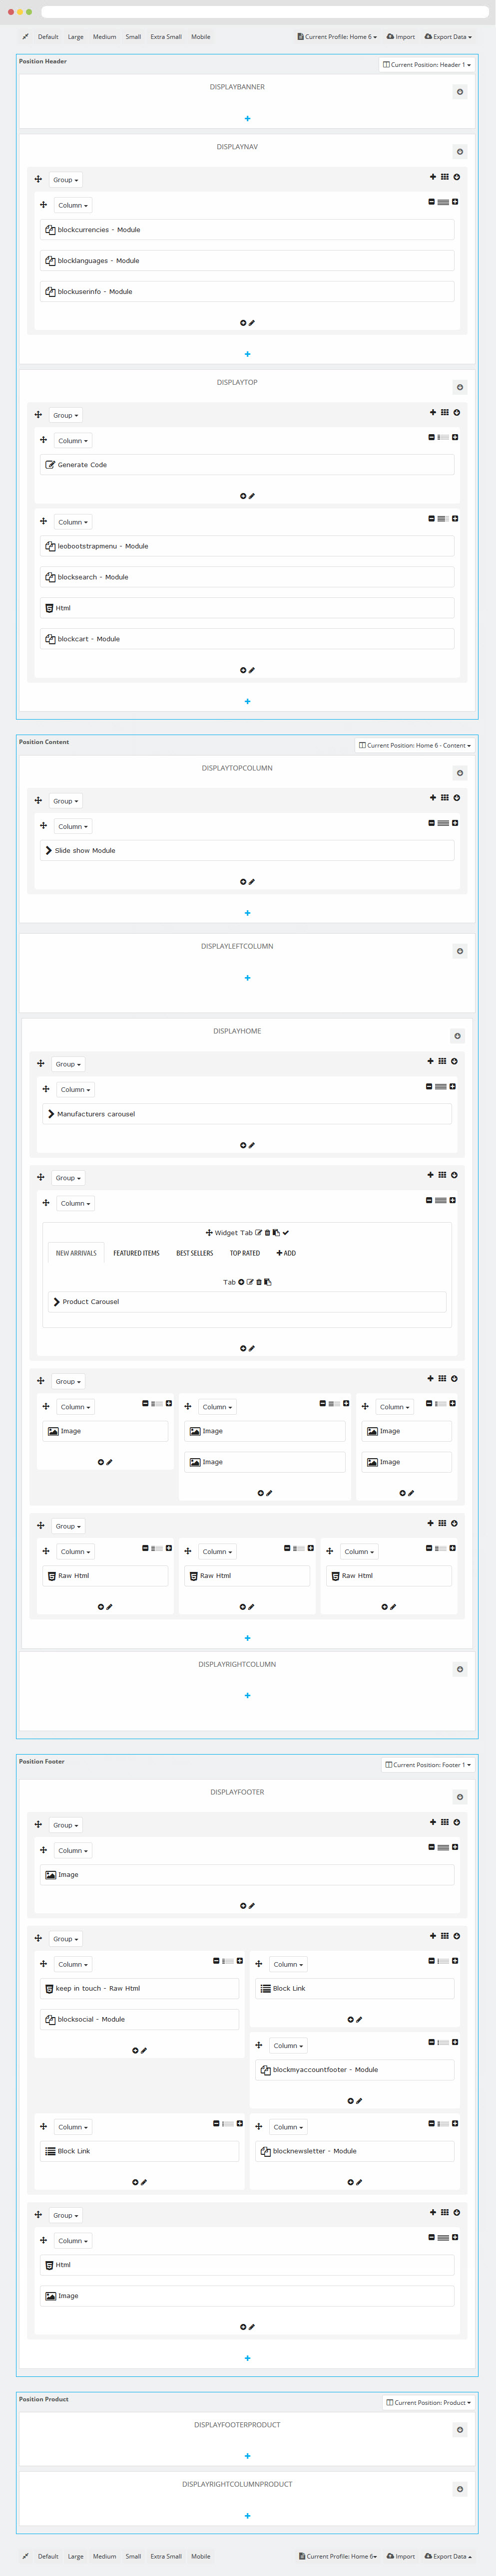Click Import in the top toolbar
Screen dimensions: 496x2576
pos(401,37)
